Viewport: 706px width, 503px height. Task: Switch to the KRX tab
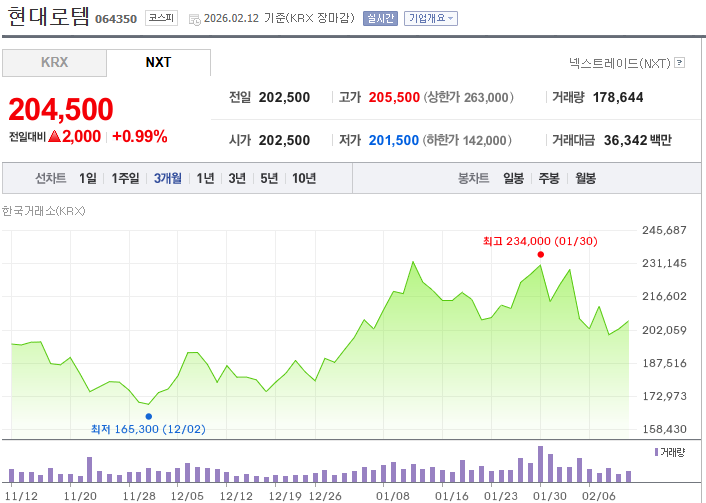coord(54,63)
